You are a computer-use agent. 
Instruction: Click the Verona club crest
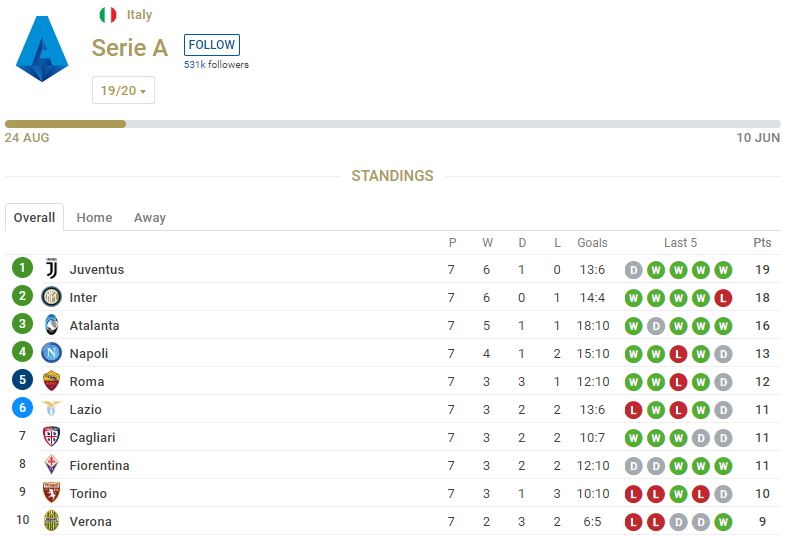52,521
